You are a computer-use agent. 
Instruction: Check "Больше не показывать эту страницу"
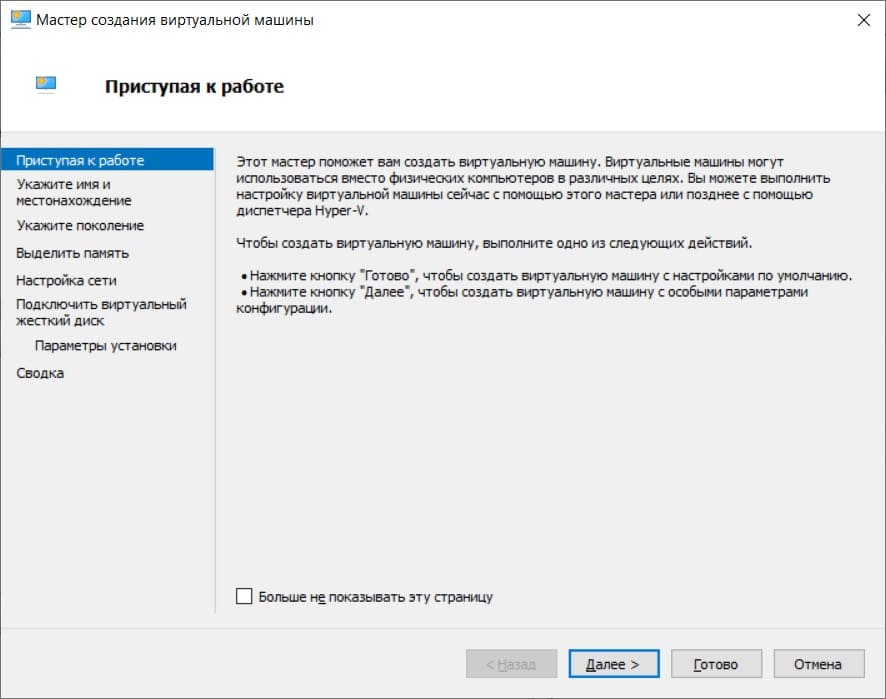[x=243, y=595]
